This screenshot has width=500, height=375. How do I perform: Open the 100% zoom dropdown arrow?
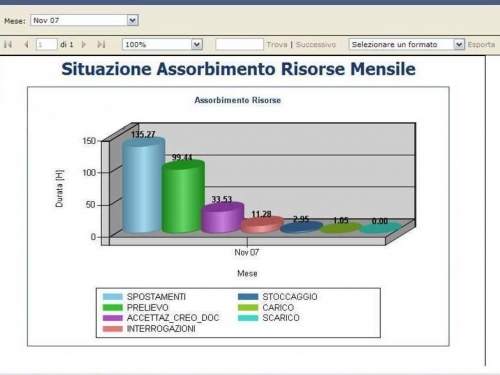[x=197, y=44]
